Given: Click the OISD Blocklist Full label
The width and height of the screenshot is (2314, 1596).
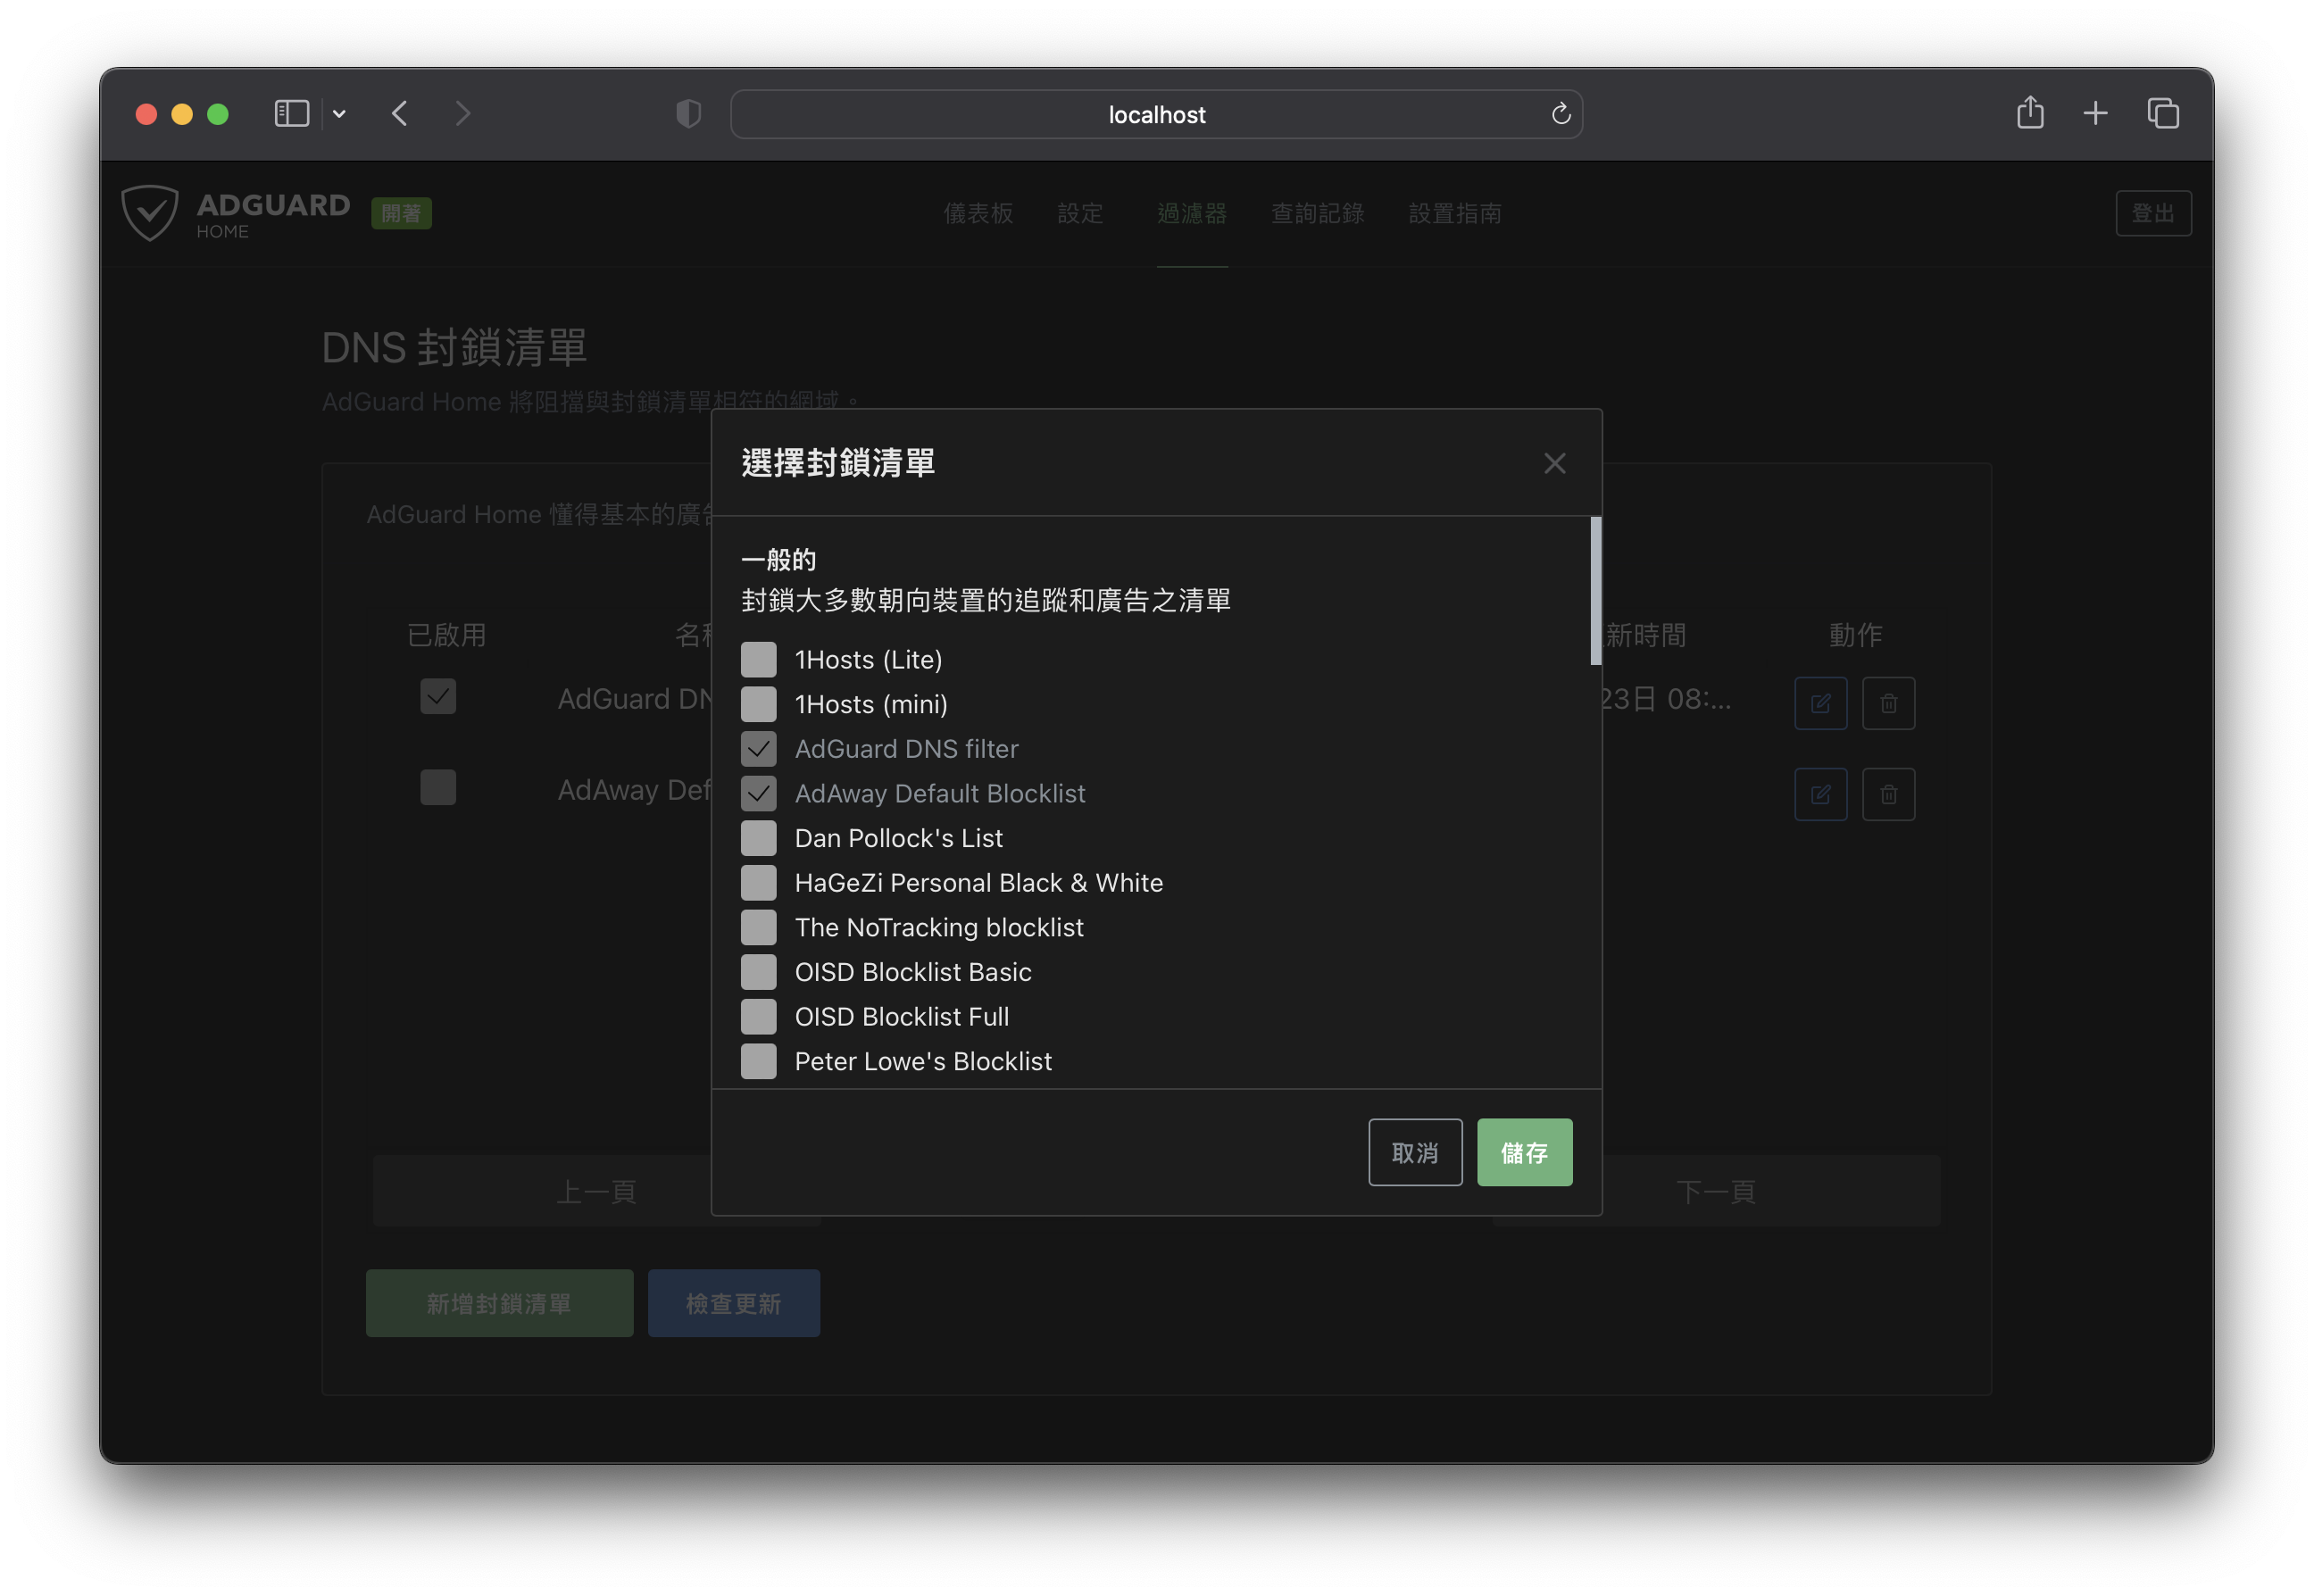Looking at the screenshot, I should click(901, 1016).
